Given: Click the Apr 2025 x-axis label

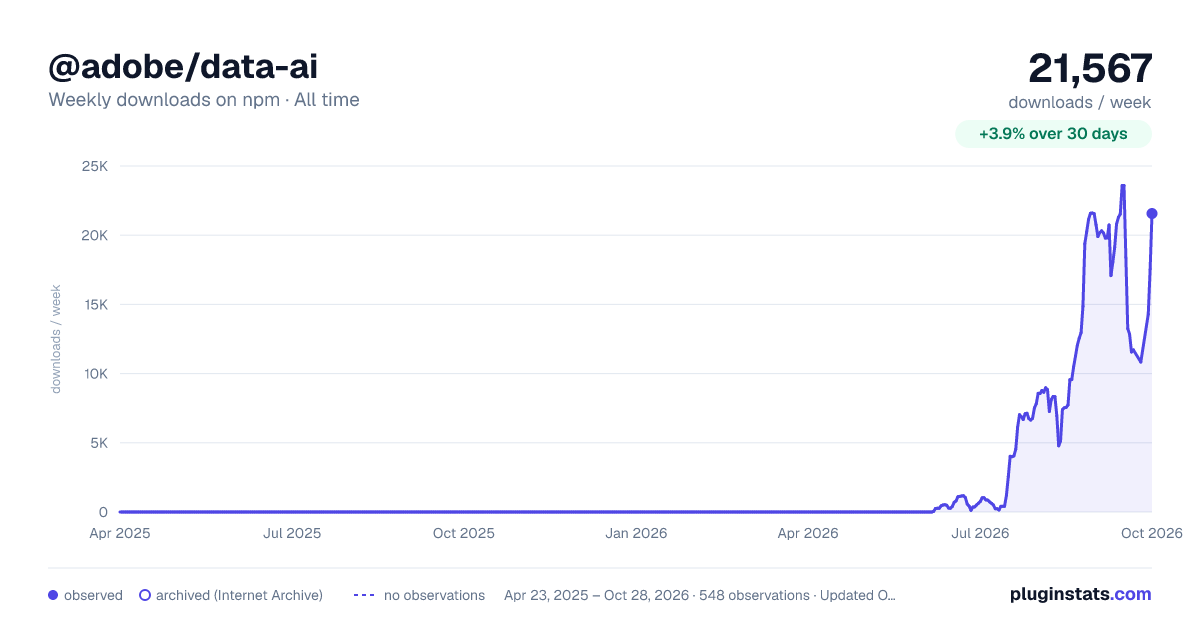Looking at the screenshot, I should [120, 533].
